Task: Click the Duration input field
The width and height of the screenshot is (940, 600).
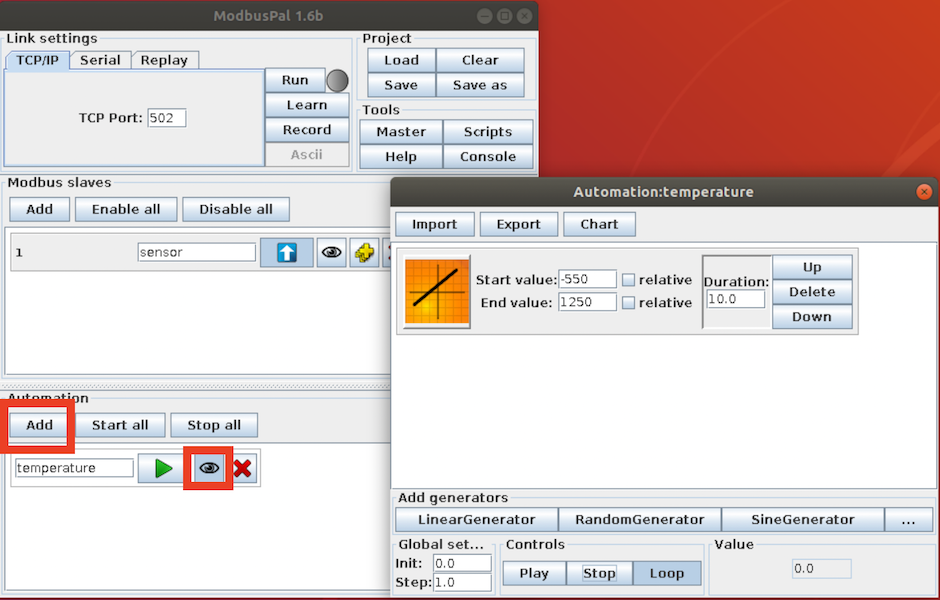Action: pyautogui.click(x=736, y=299)
